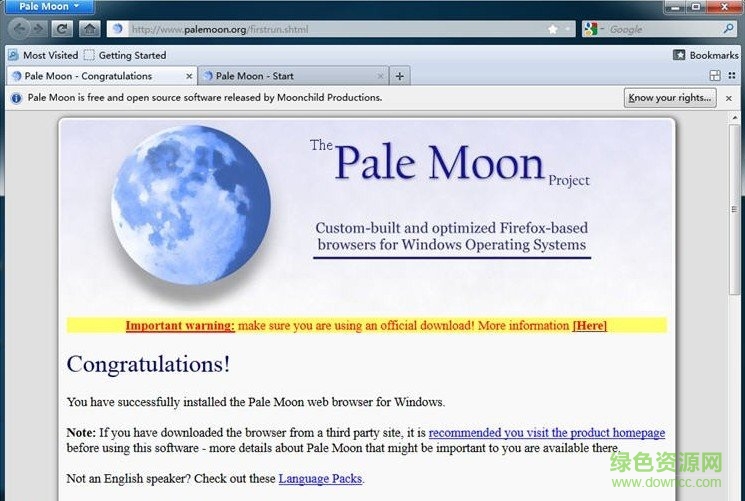Bookmark this page with the star icon
The height and width of the screenshot is (501, 745).
click(553, 29)
